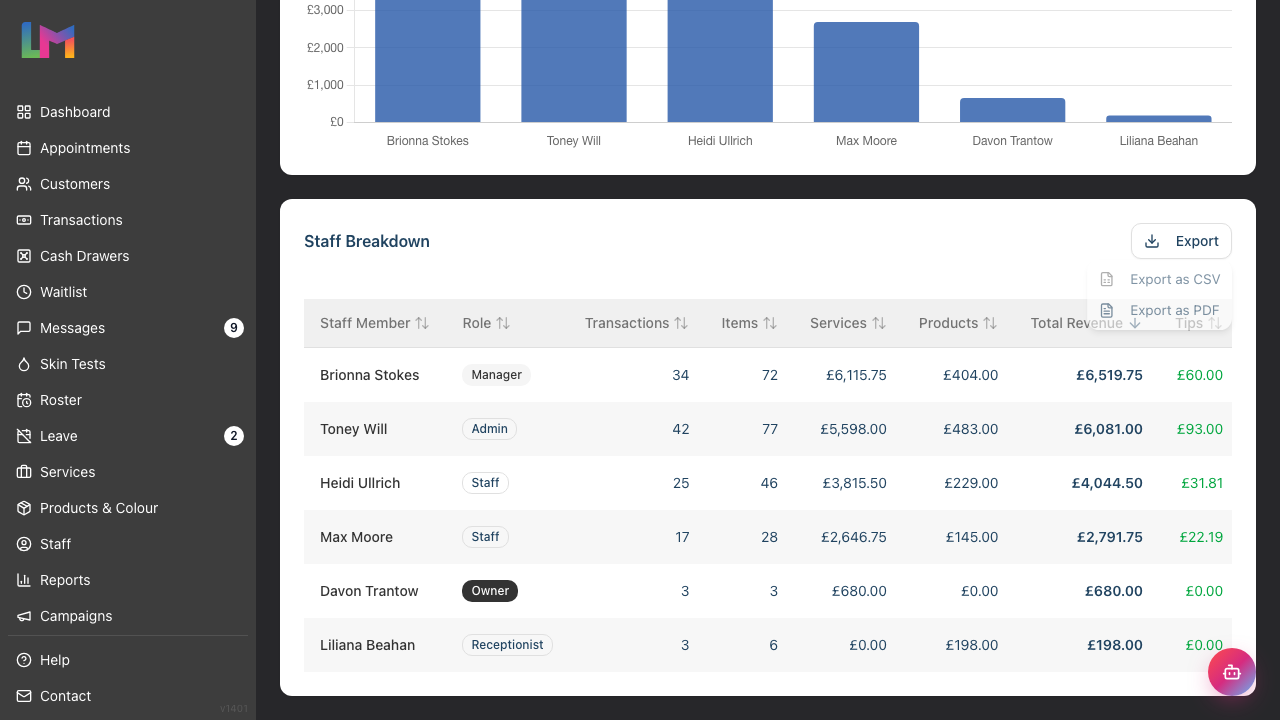Click the Roster calendar-clock icon

24,400
